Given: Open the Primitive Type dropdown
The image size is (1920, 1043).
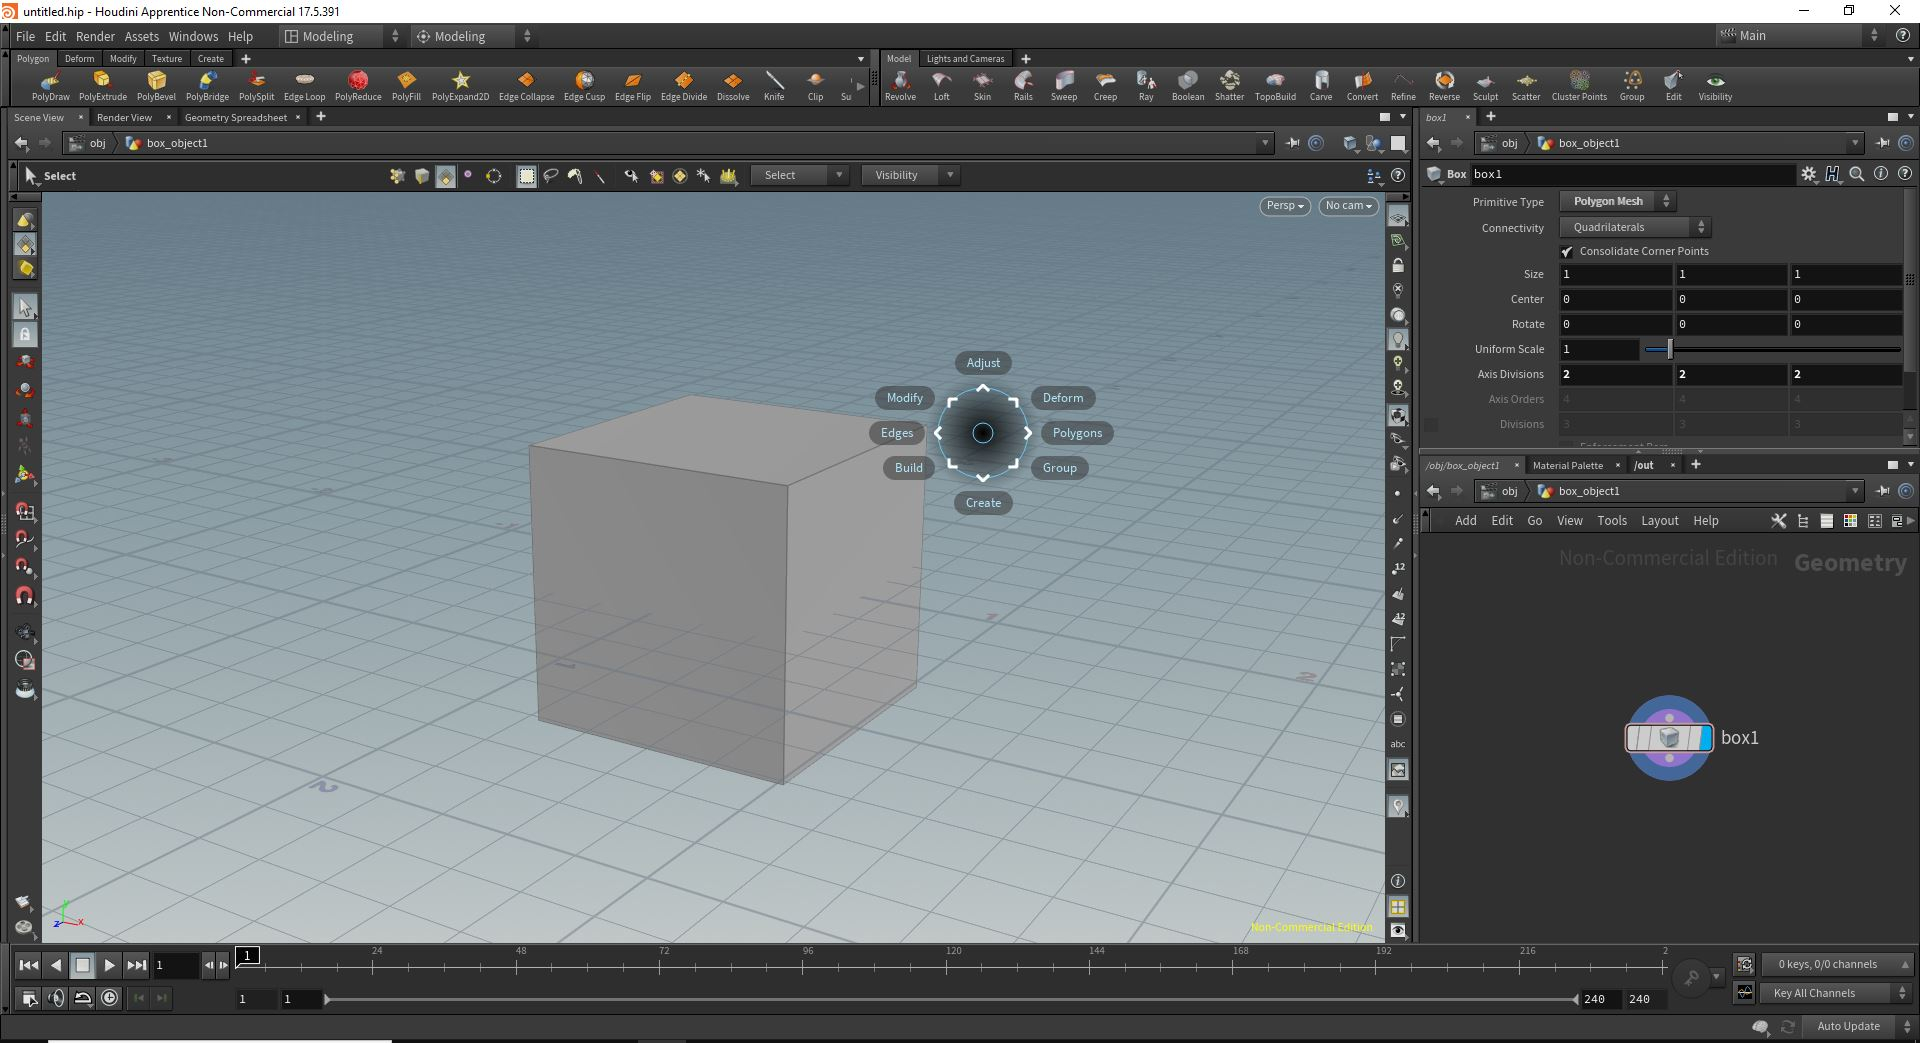Looking at the screenshot, I should click(1618, 201).
